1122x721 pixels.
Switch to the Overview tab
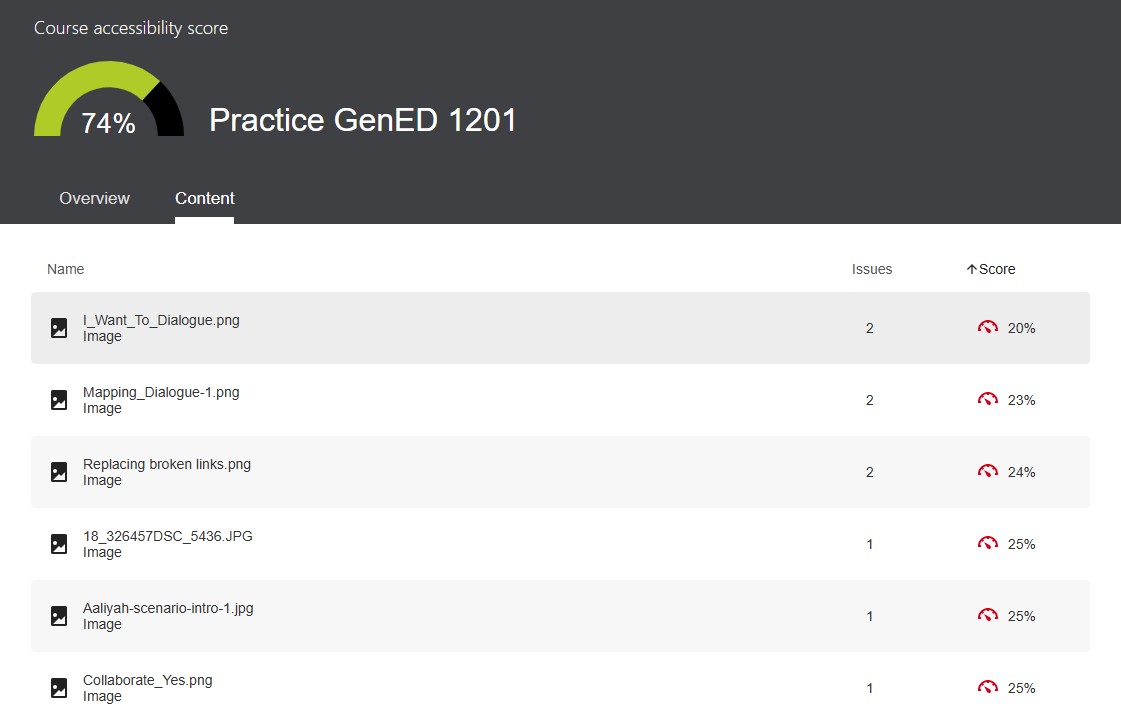click(94, 198)
